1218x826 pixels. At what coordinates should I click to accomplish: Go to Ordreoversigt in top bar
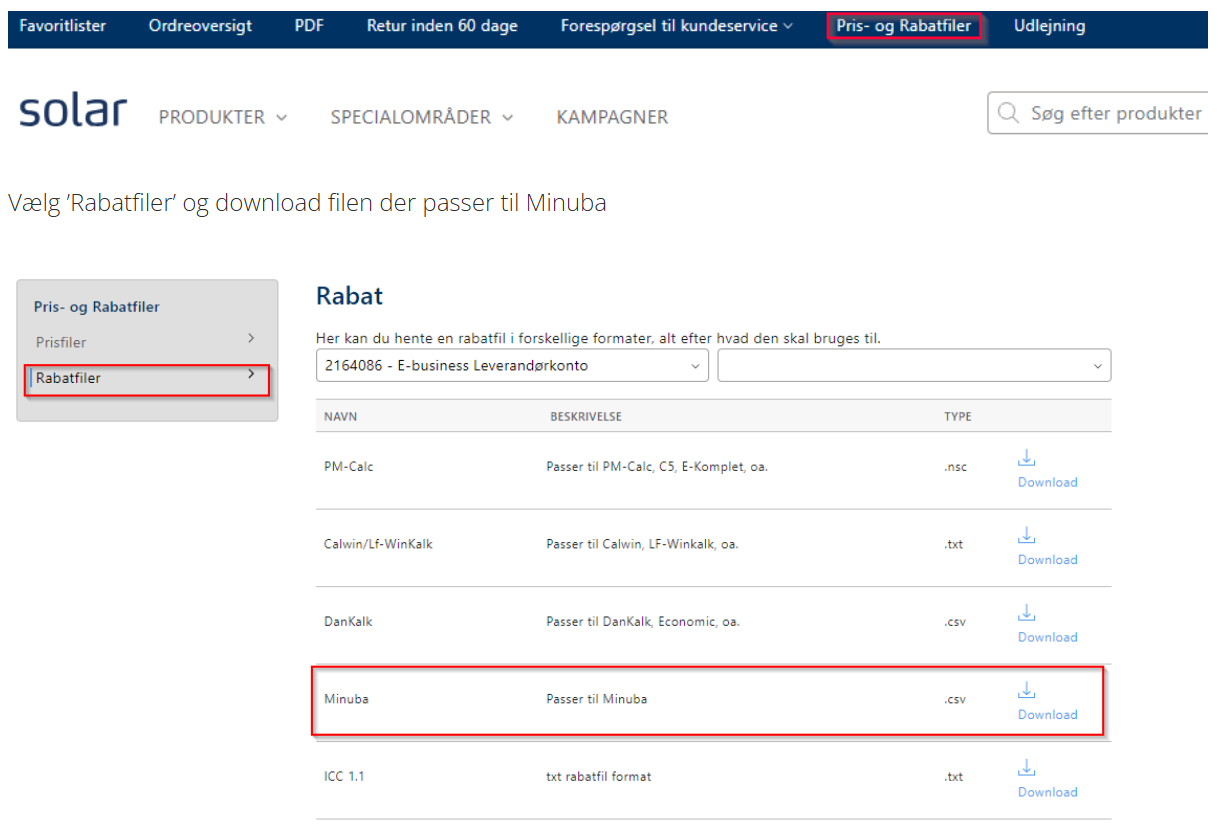pos(200,26)
